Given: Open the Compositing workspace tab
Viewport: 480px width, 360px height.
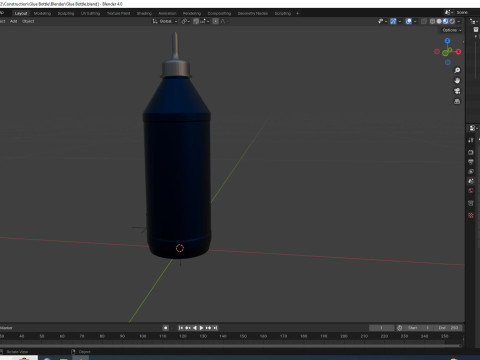Looking at the screenshot, I should coord(219,13).
